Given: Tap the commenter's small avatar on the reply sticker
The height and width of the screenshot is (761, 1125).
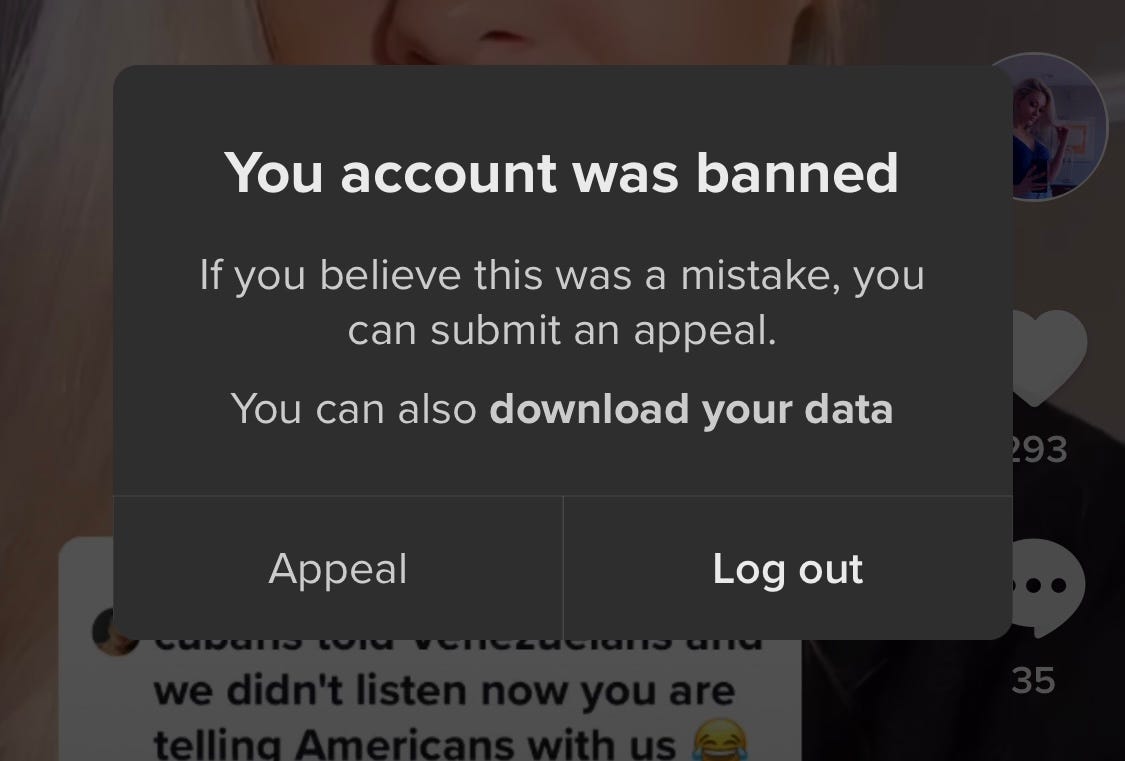Looking at the screenshot, I should coord(115,631).
